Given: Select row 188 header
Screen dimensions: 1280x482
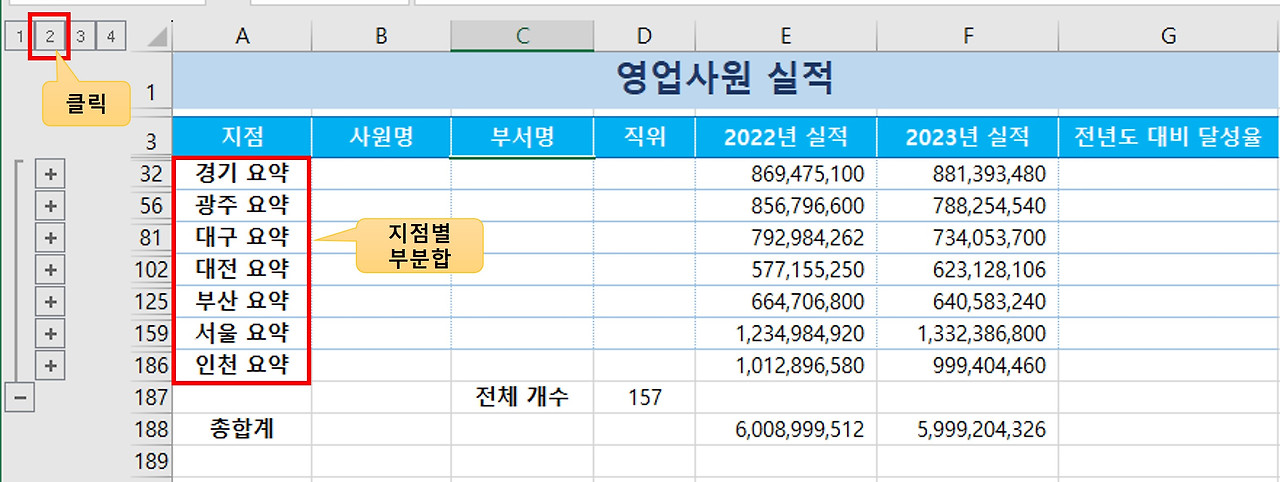Looking at the screenshot, I should pos(151,430).
